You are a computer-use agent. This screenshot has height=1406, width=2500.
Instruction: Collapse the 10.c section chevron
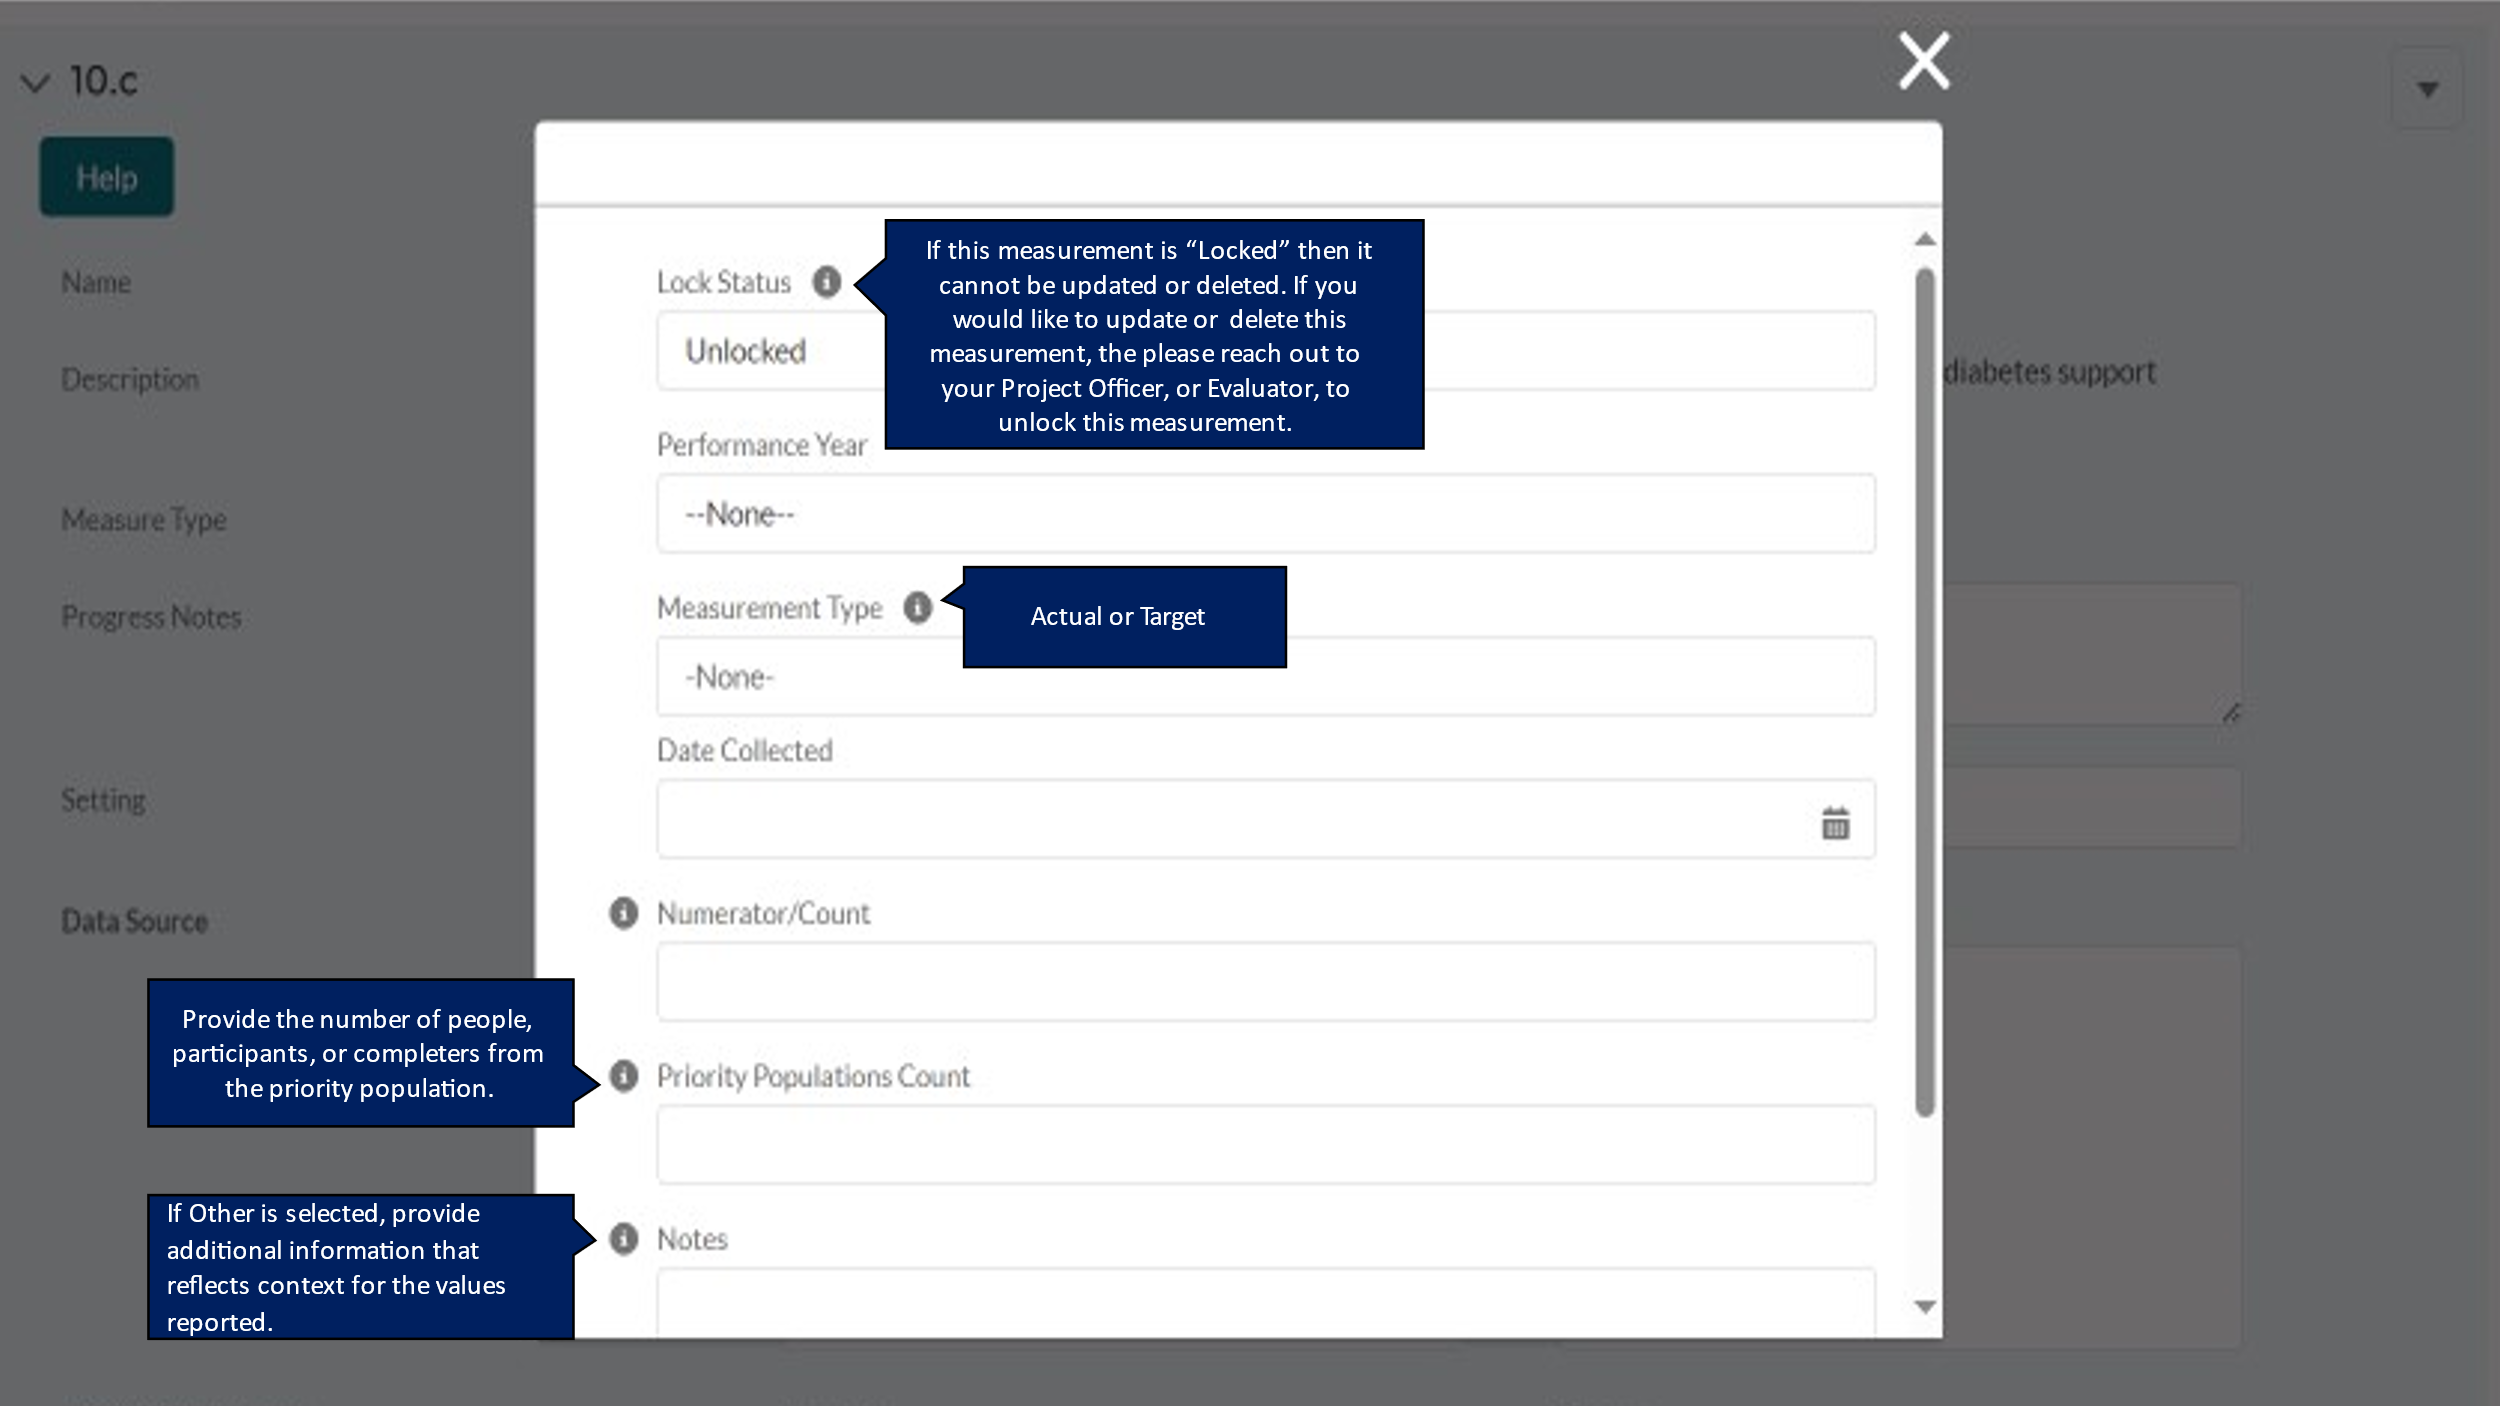pyautogui.click(x=35, y=82)
